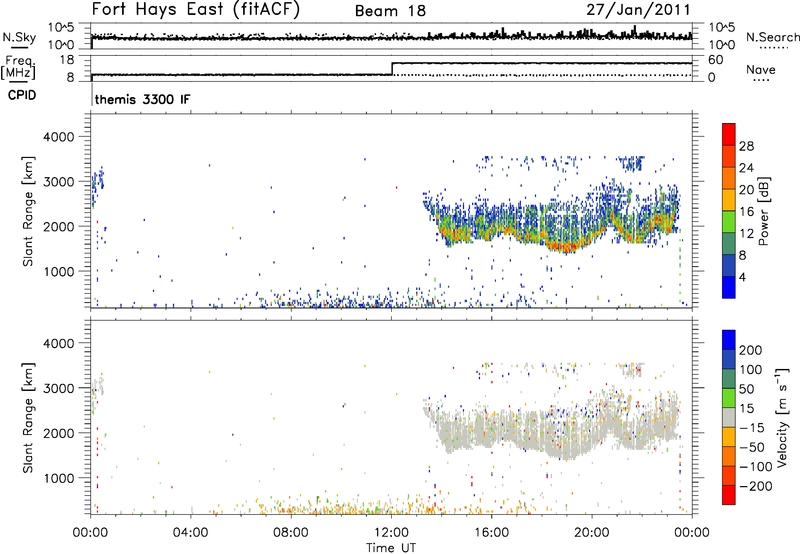Click the "N.Search" legend label

point(772,37)
